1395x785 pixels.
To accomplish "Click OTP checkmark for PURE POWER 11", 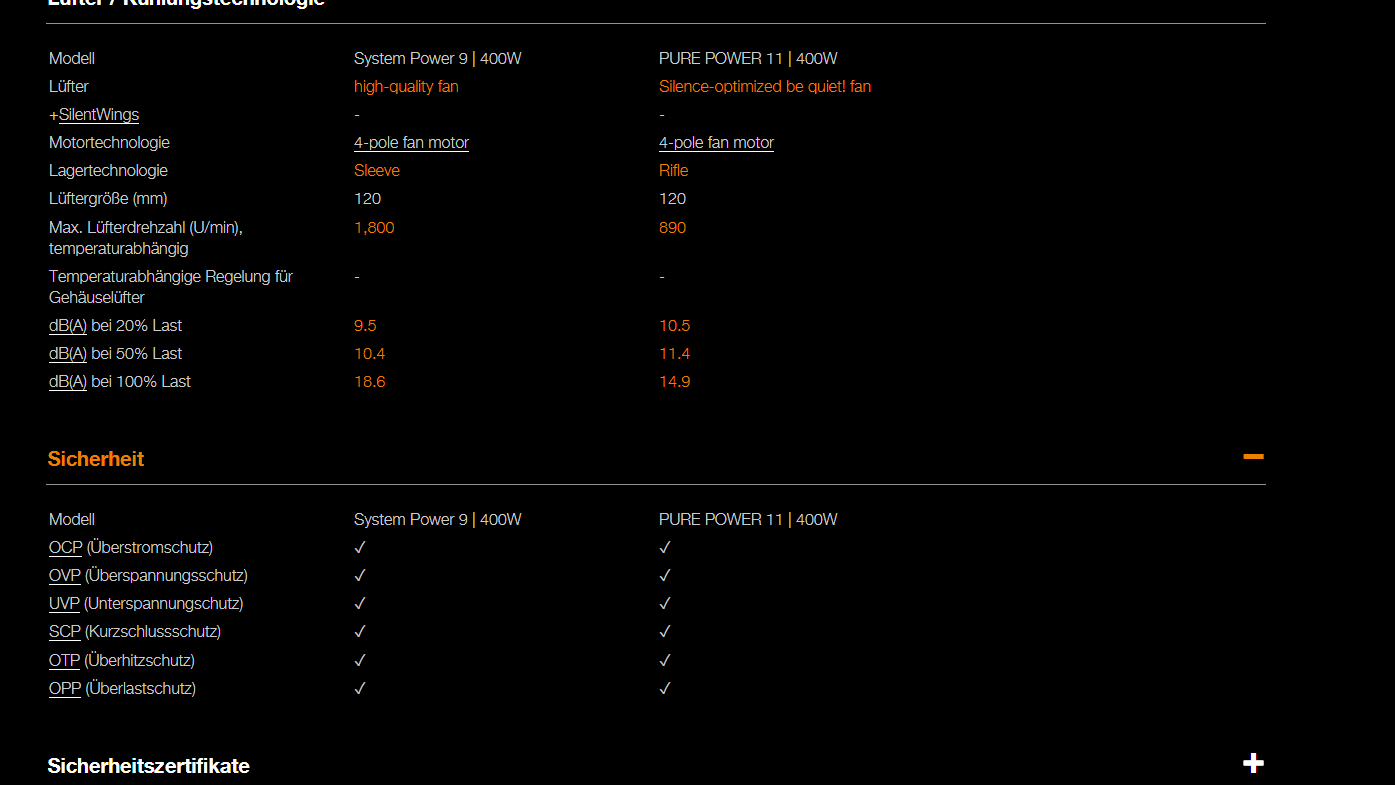I will [x=665, y=661].
